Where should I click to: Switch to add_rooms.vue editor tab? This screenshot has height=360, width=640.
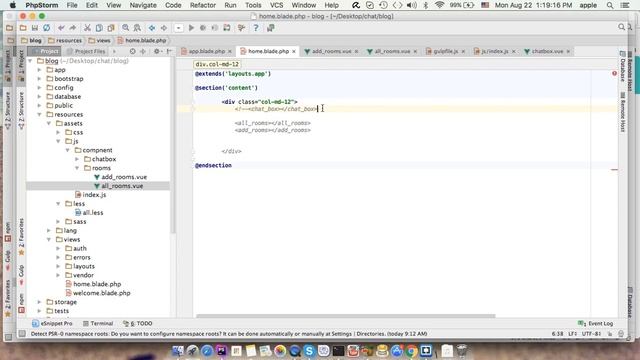click(331, 51)
